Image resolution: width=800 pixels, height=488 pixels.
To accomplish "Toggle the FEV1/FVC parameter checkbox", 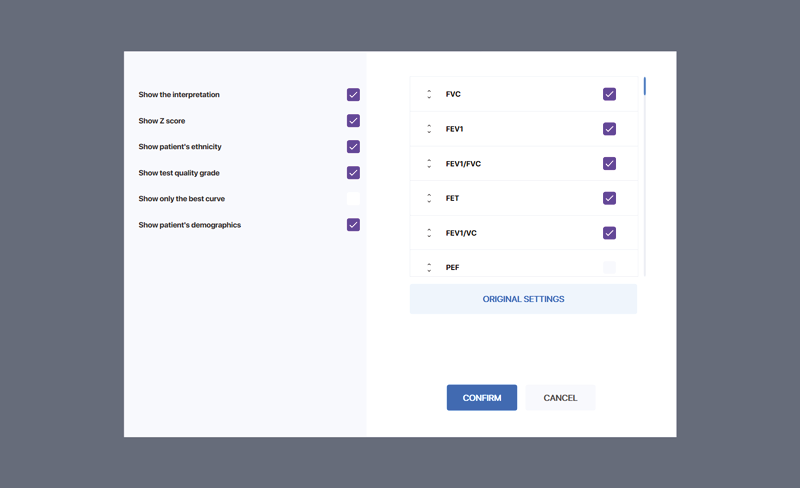I will (x=609, y=164).
